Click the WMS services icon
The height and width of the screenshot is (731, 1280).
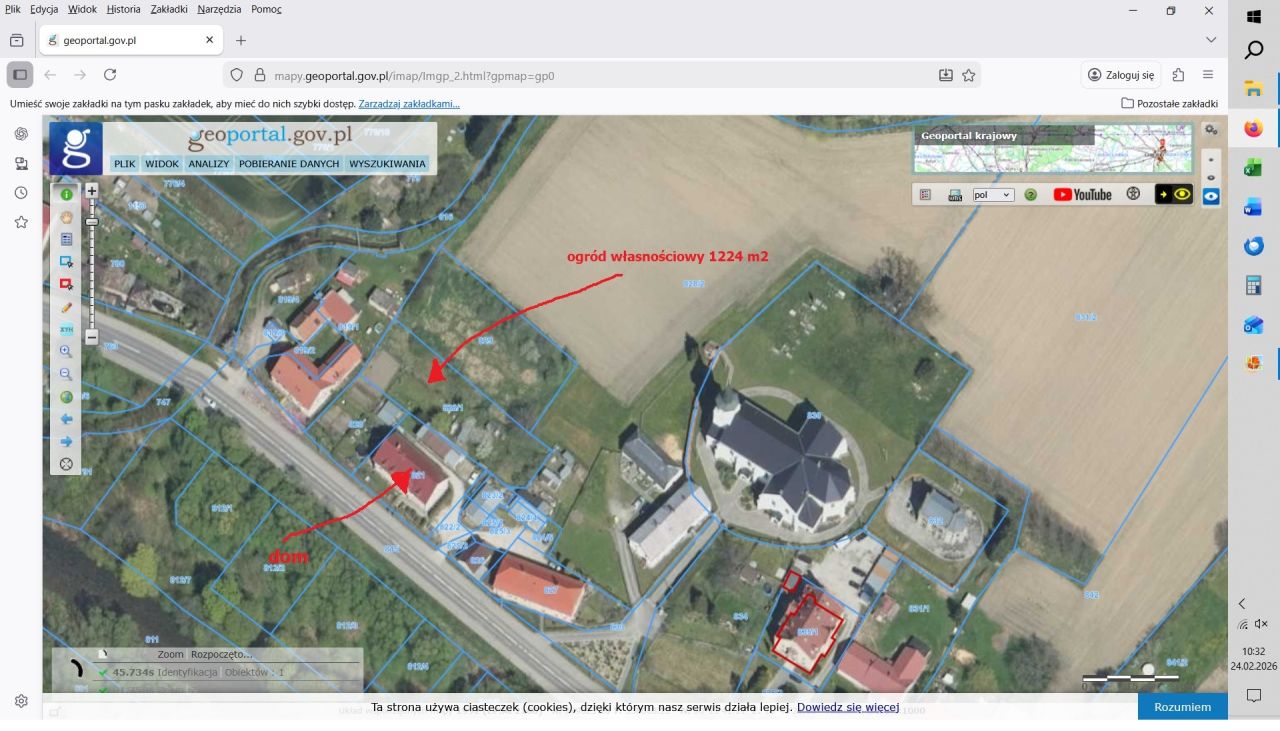pyautogui.click(x=955, y=195)
